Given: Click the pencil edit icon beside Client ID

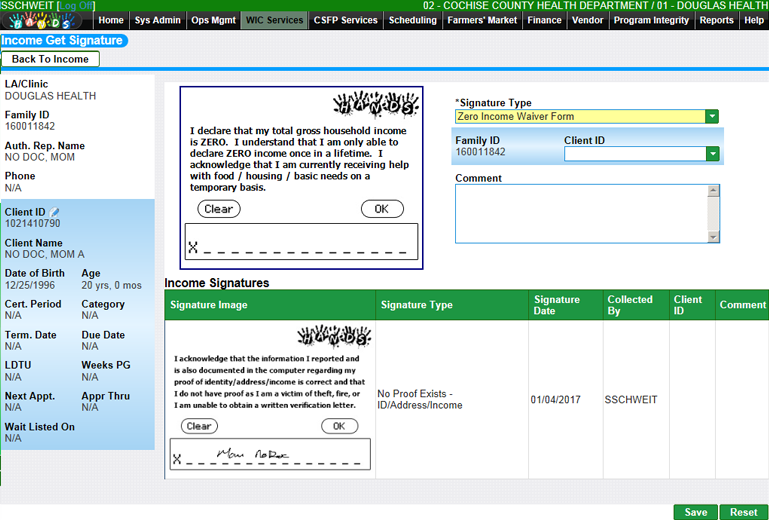Looking at the screenshot, I should [x=56, y=212].
